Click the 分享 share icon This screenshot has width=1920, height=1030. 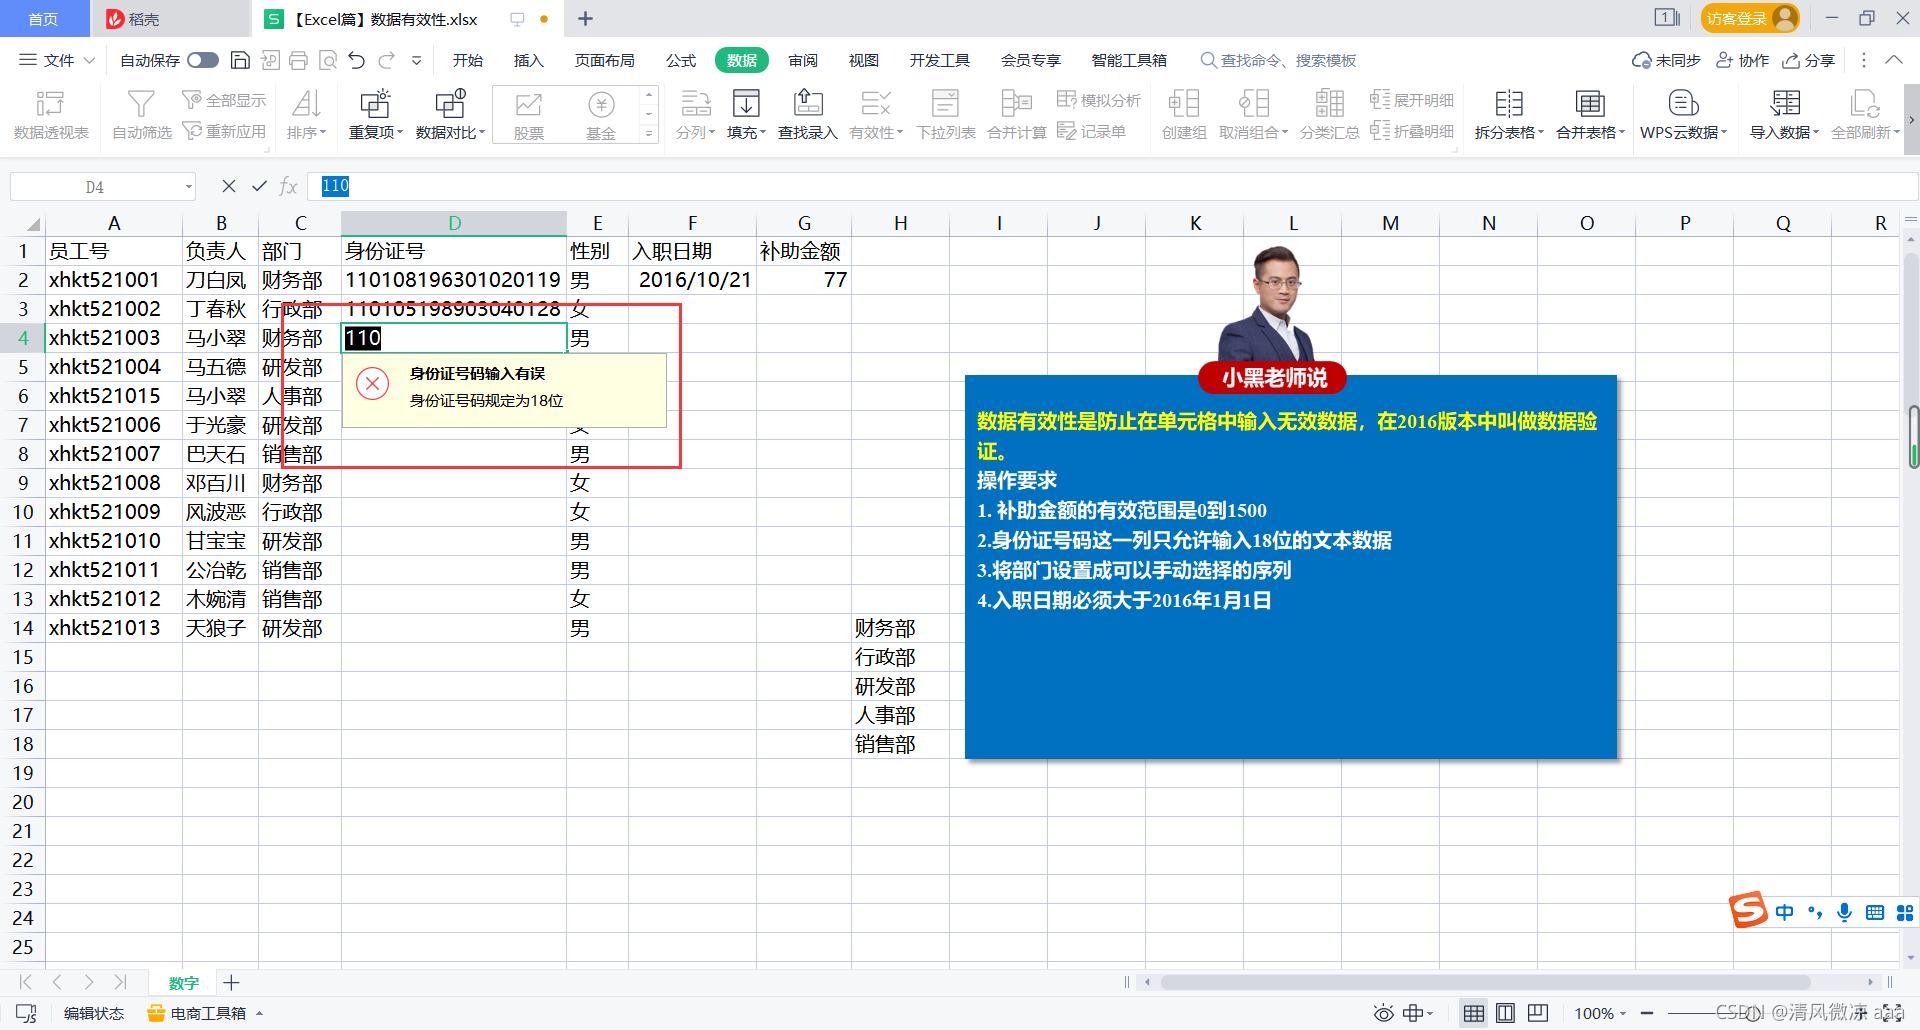tap(1808, 60)
